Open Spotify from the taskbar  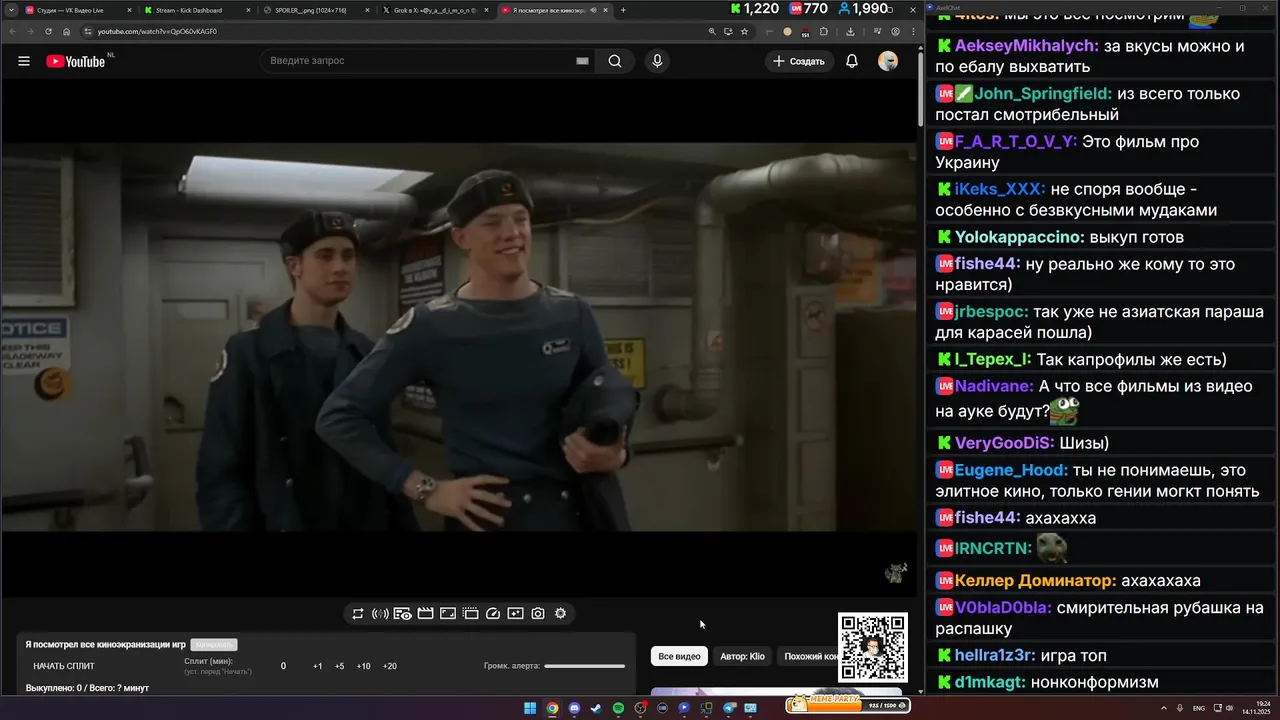click(618, 708)
